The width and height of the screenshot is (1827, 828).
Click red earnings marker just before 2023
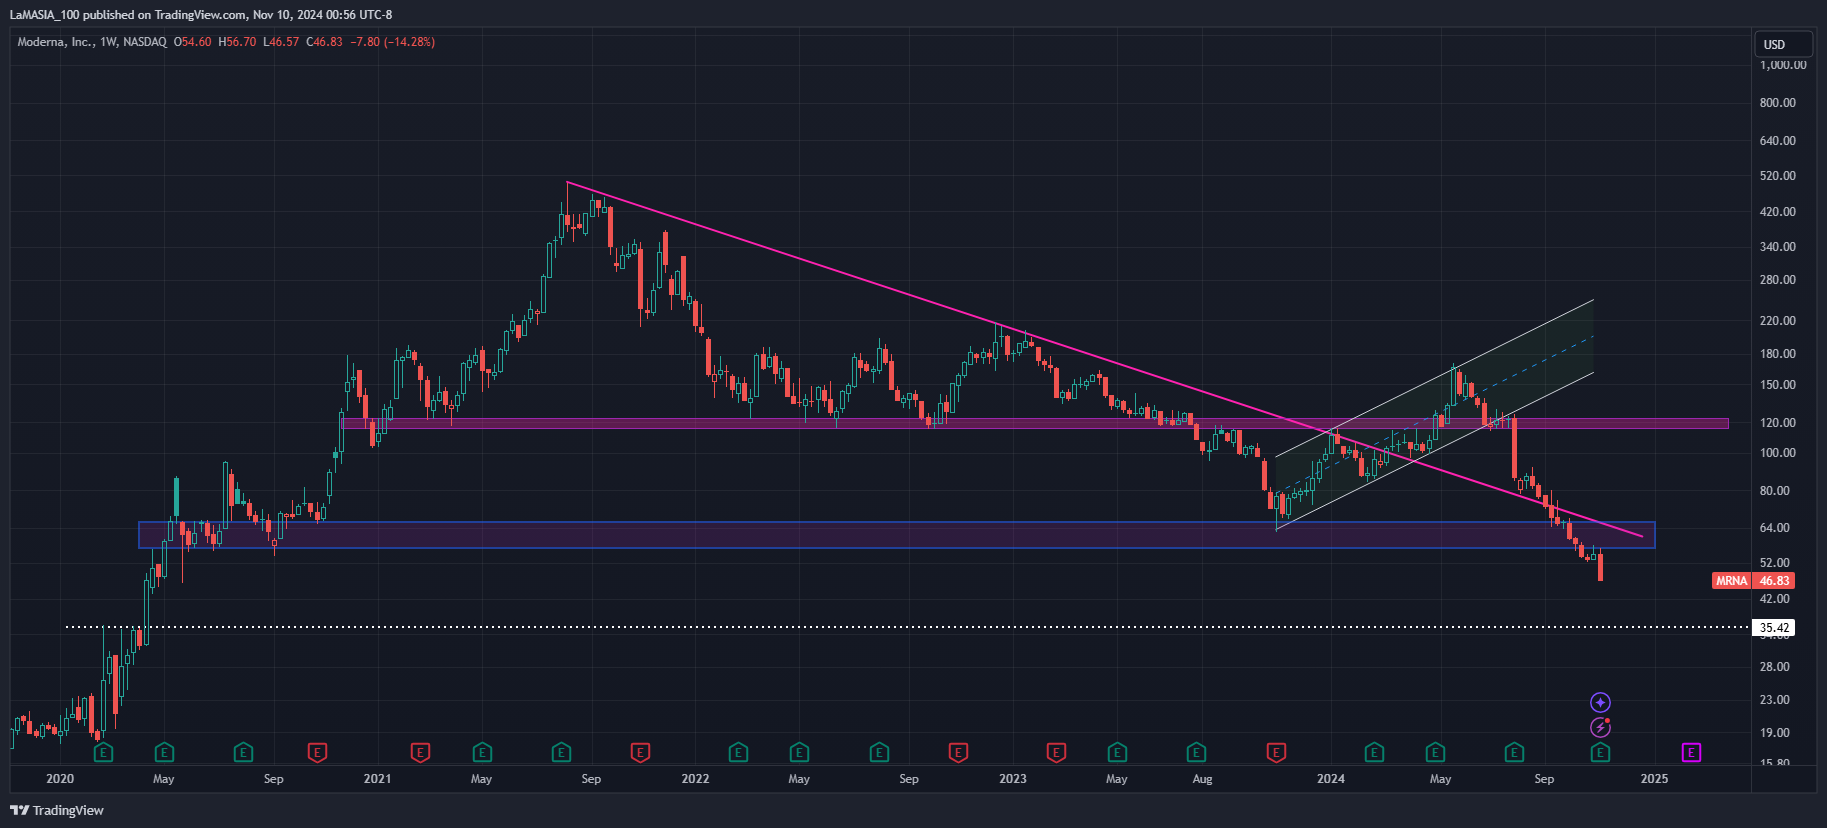click(x=958, y=752)
